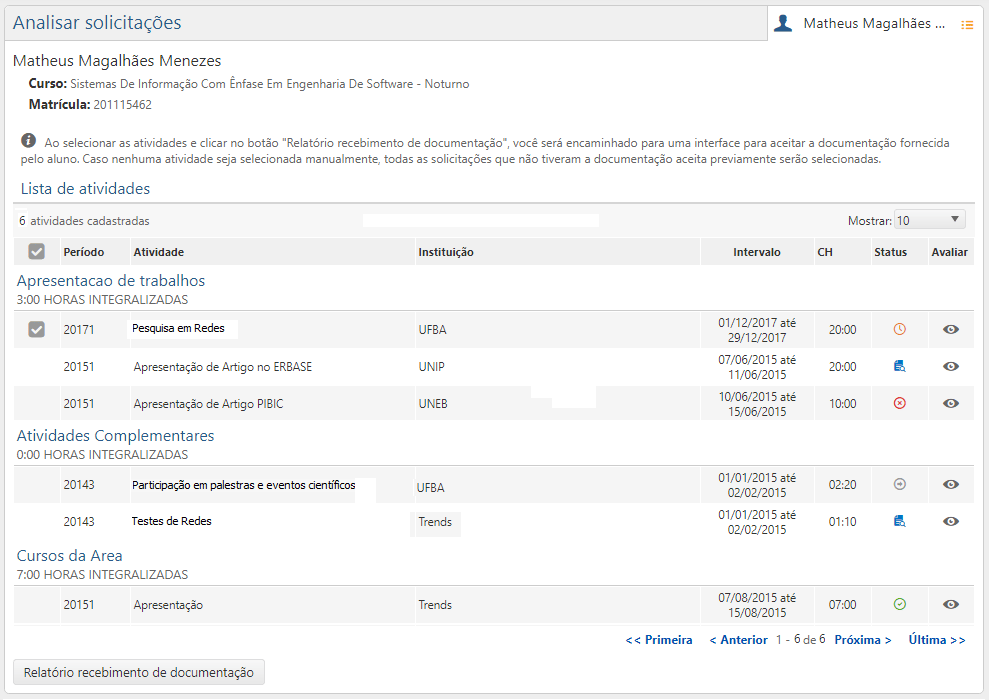Uncheck the checkbox for Pesquisa em Redes
Screen dimensions: 989x700
coord(37,328)
